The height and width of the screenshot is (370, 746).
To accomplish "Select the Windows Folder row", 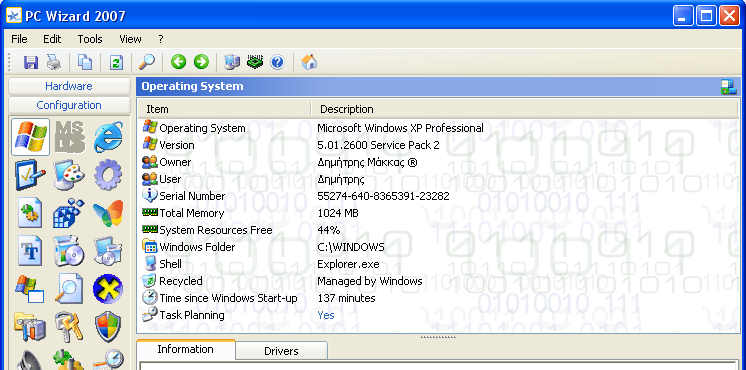I will point(438,247).
